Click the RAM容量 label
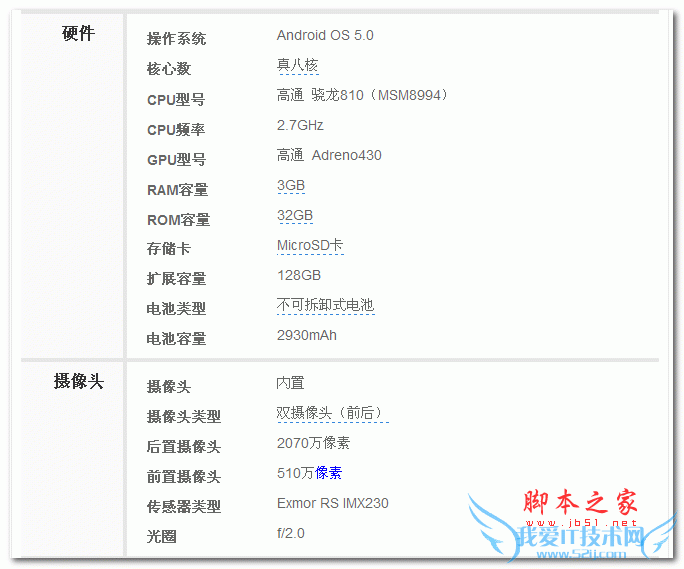This screenshot has height=569, width=684. (178, 190)
